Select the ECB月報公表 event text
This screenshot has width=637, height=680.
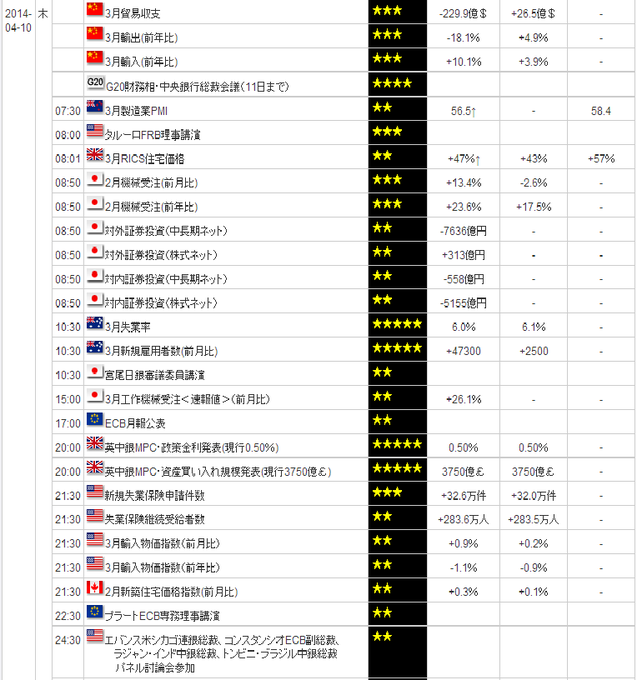point(135,423)
